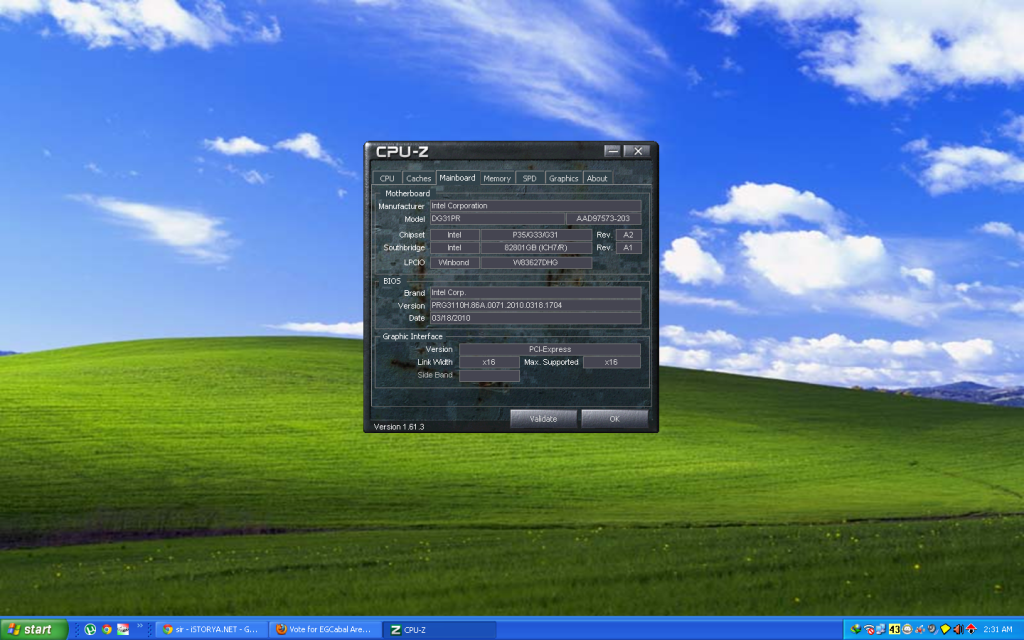Switch to Vote for EGCabal Firefox taskbar window
The width and height of the screenshot is (1024, 640).
tap(325, 630)
